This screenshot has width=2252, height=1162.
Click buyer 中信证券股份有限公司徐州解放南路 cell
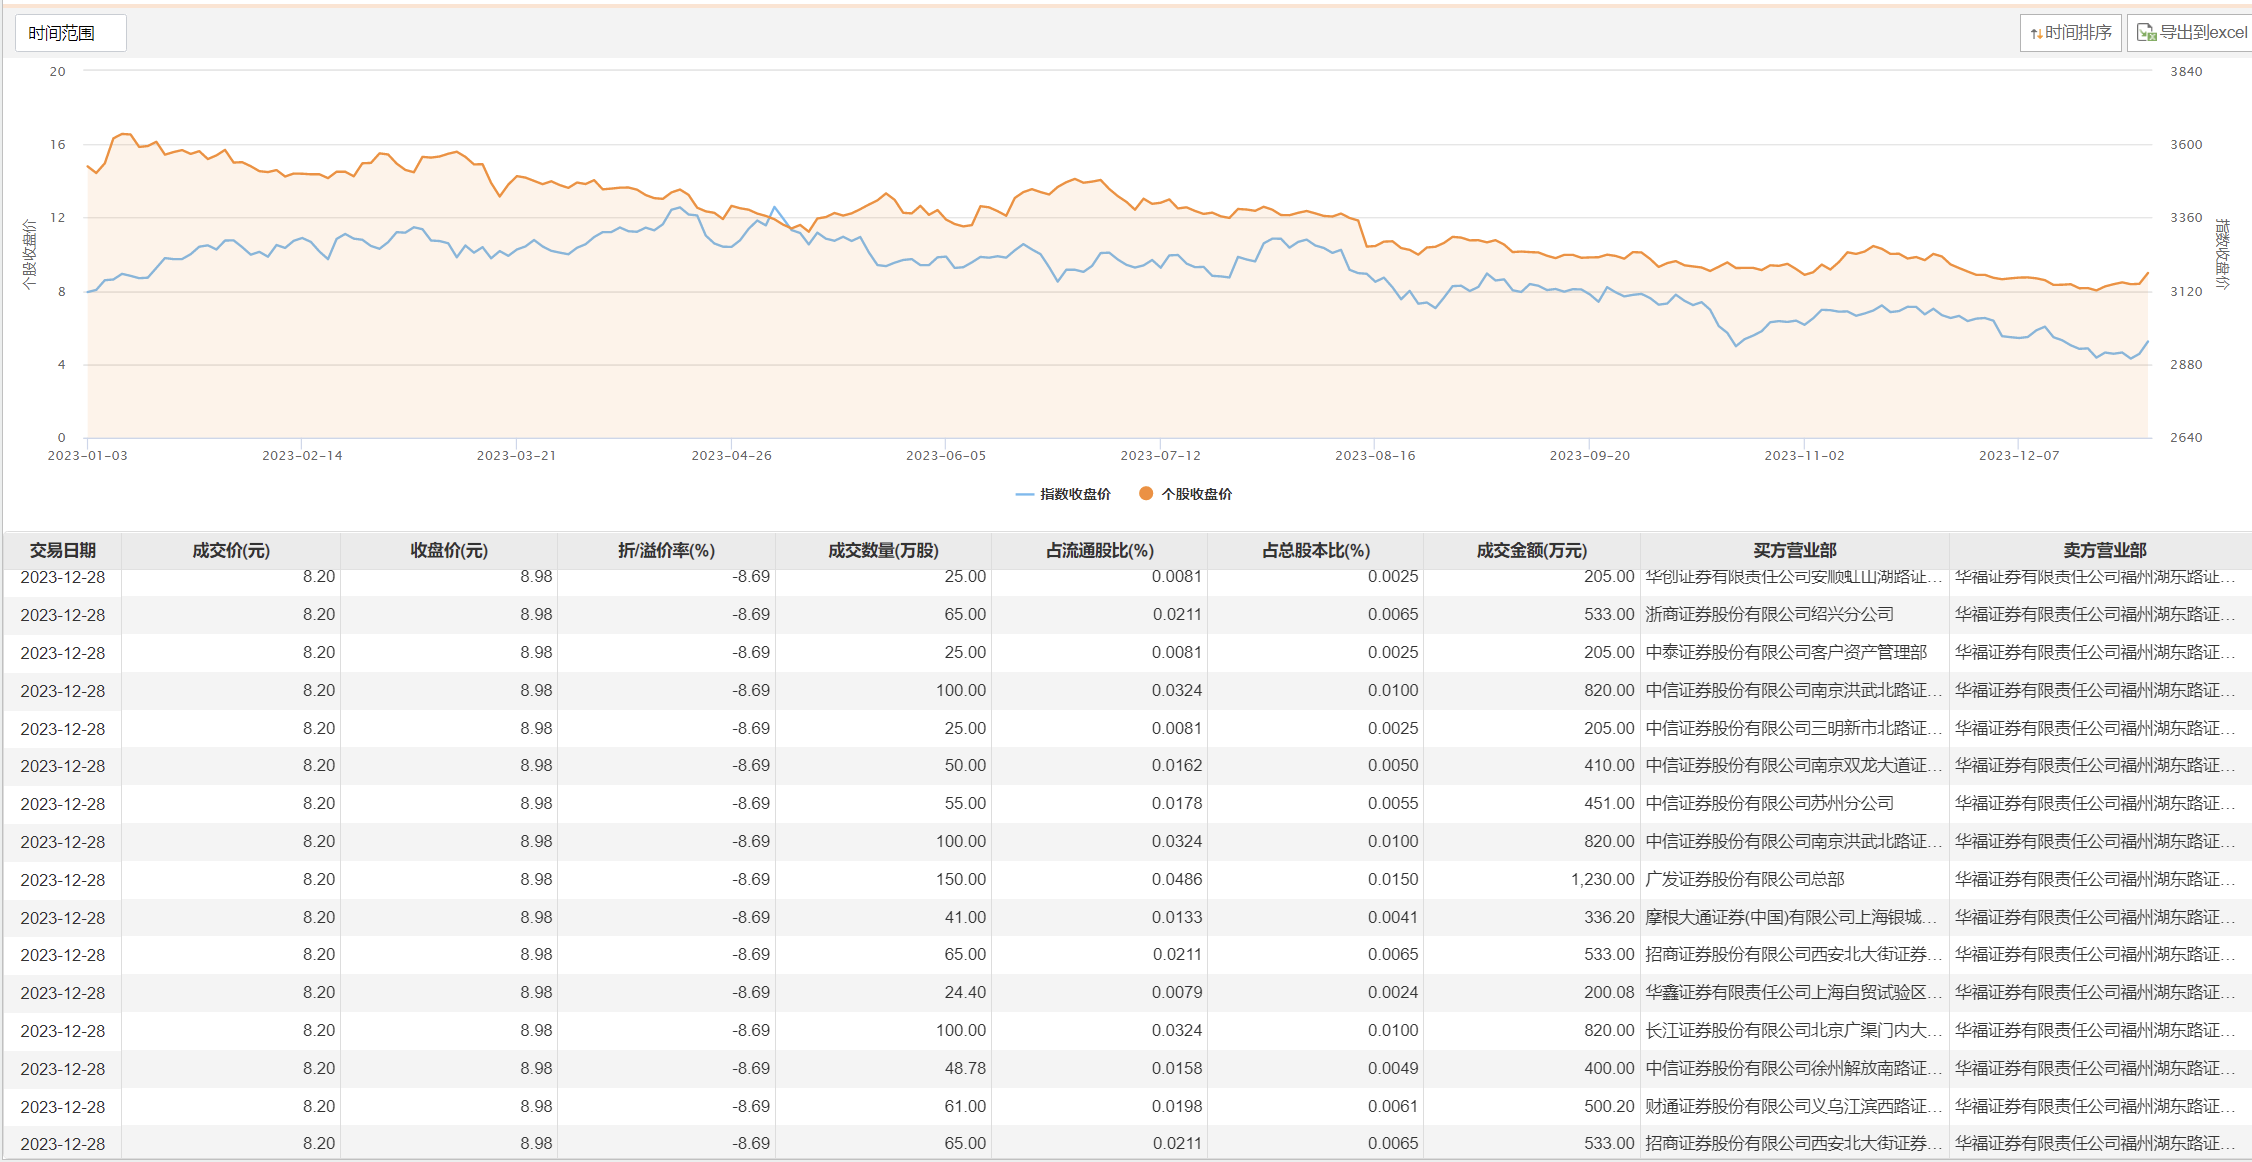click(x=1794, y=1069)
